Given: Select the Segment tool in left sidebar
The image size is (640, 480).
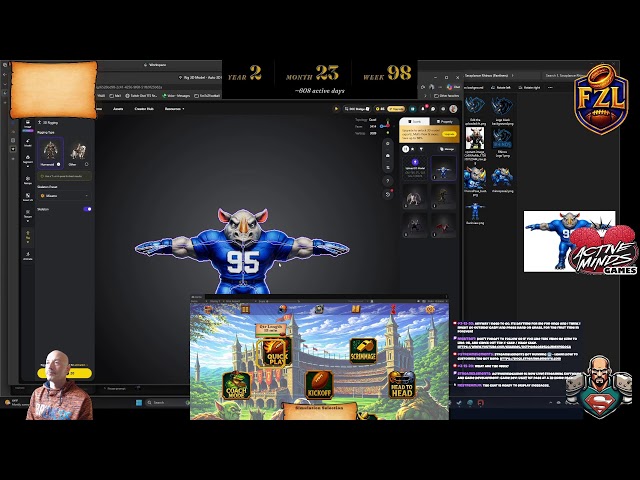Looking at the screenshot, I should [x=28, y=160].
